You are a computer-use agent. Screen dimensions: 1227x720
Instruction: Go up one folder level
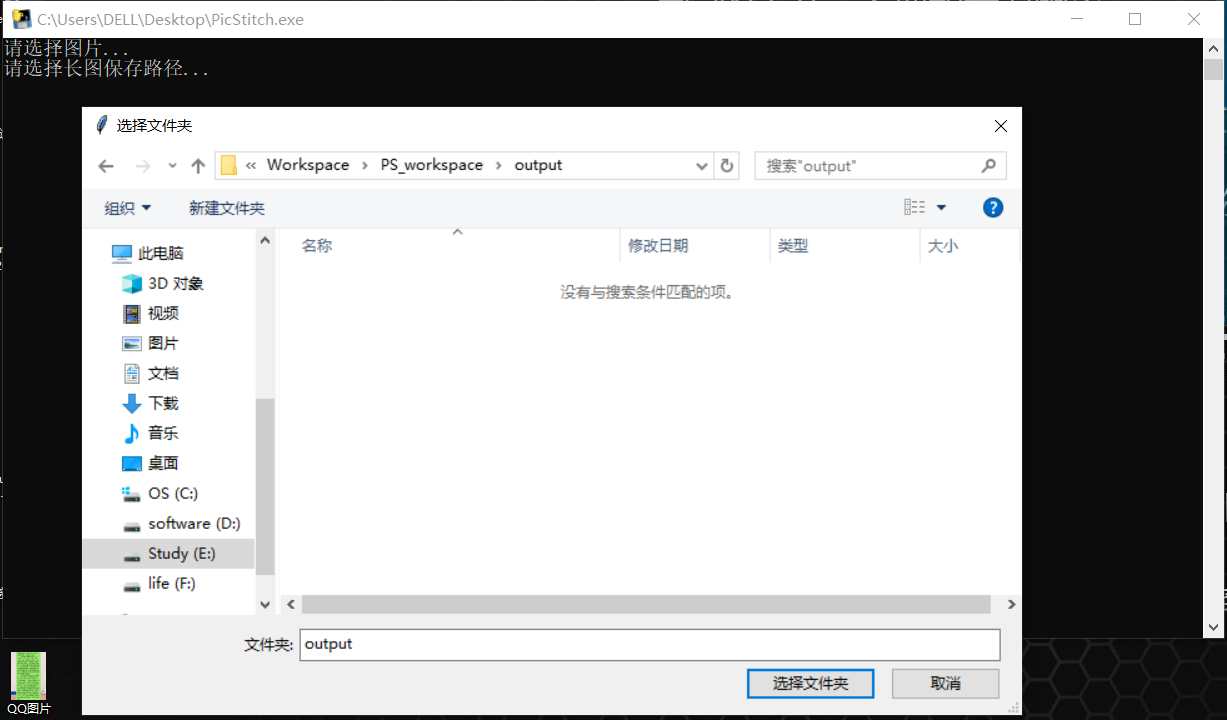pyautogui.click(x=197, y=166)
